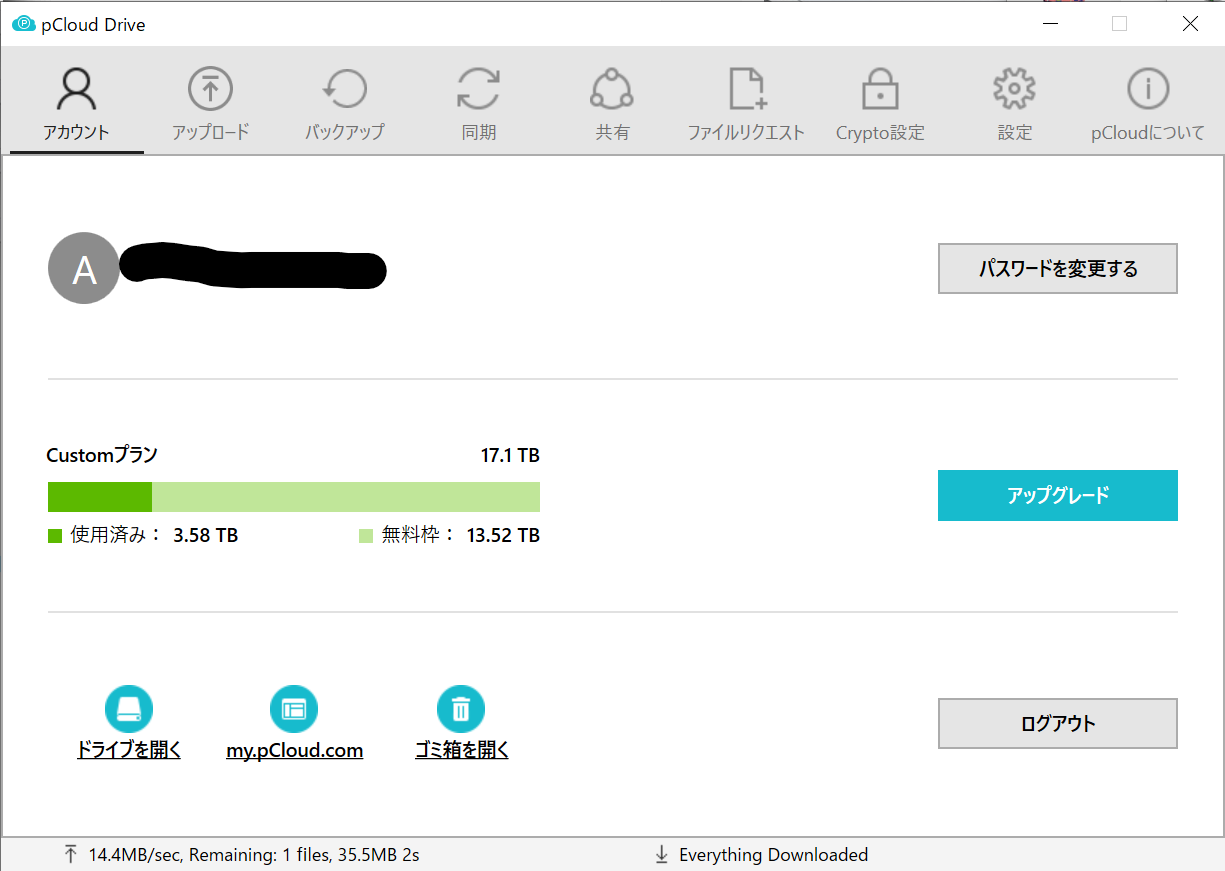Click the download arrow icon in status bar

pyautogui.click(x=661, y=854)
